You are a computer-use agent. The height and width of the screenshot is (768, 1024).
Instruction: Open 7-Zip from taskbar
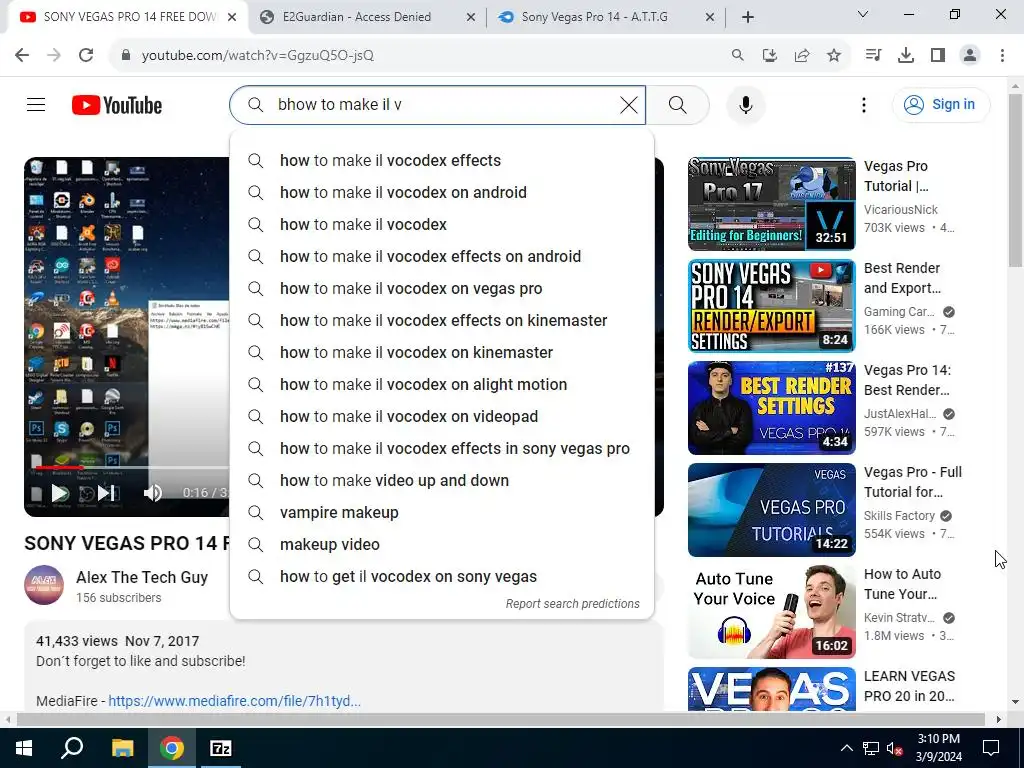click(221, 748)
